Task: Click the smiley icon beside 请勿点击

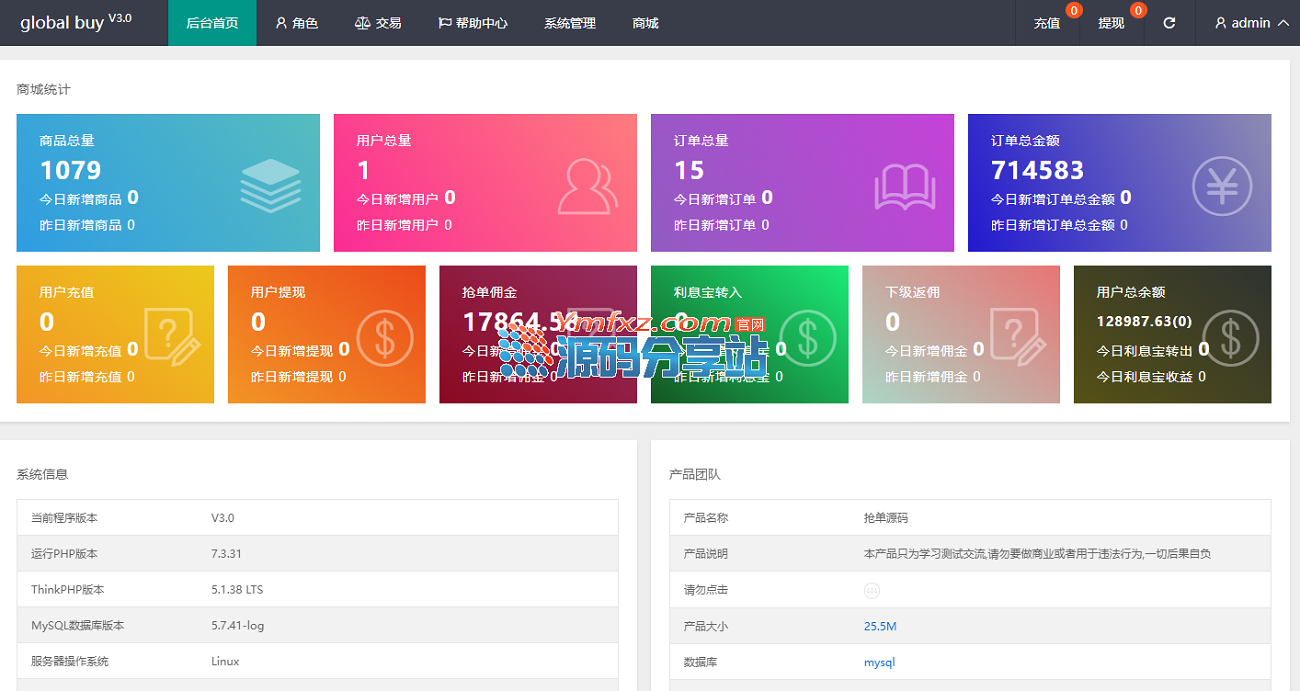Action: [x=871, y=590]
